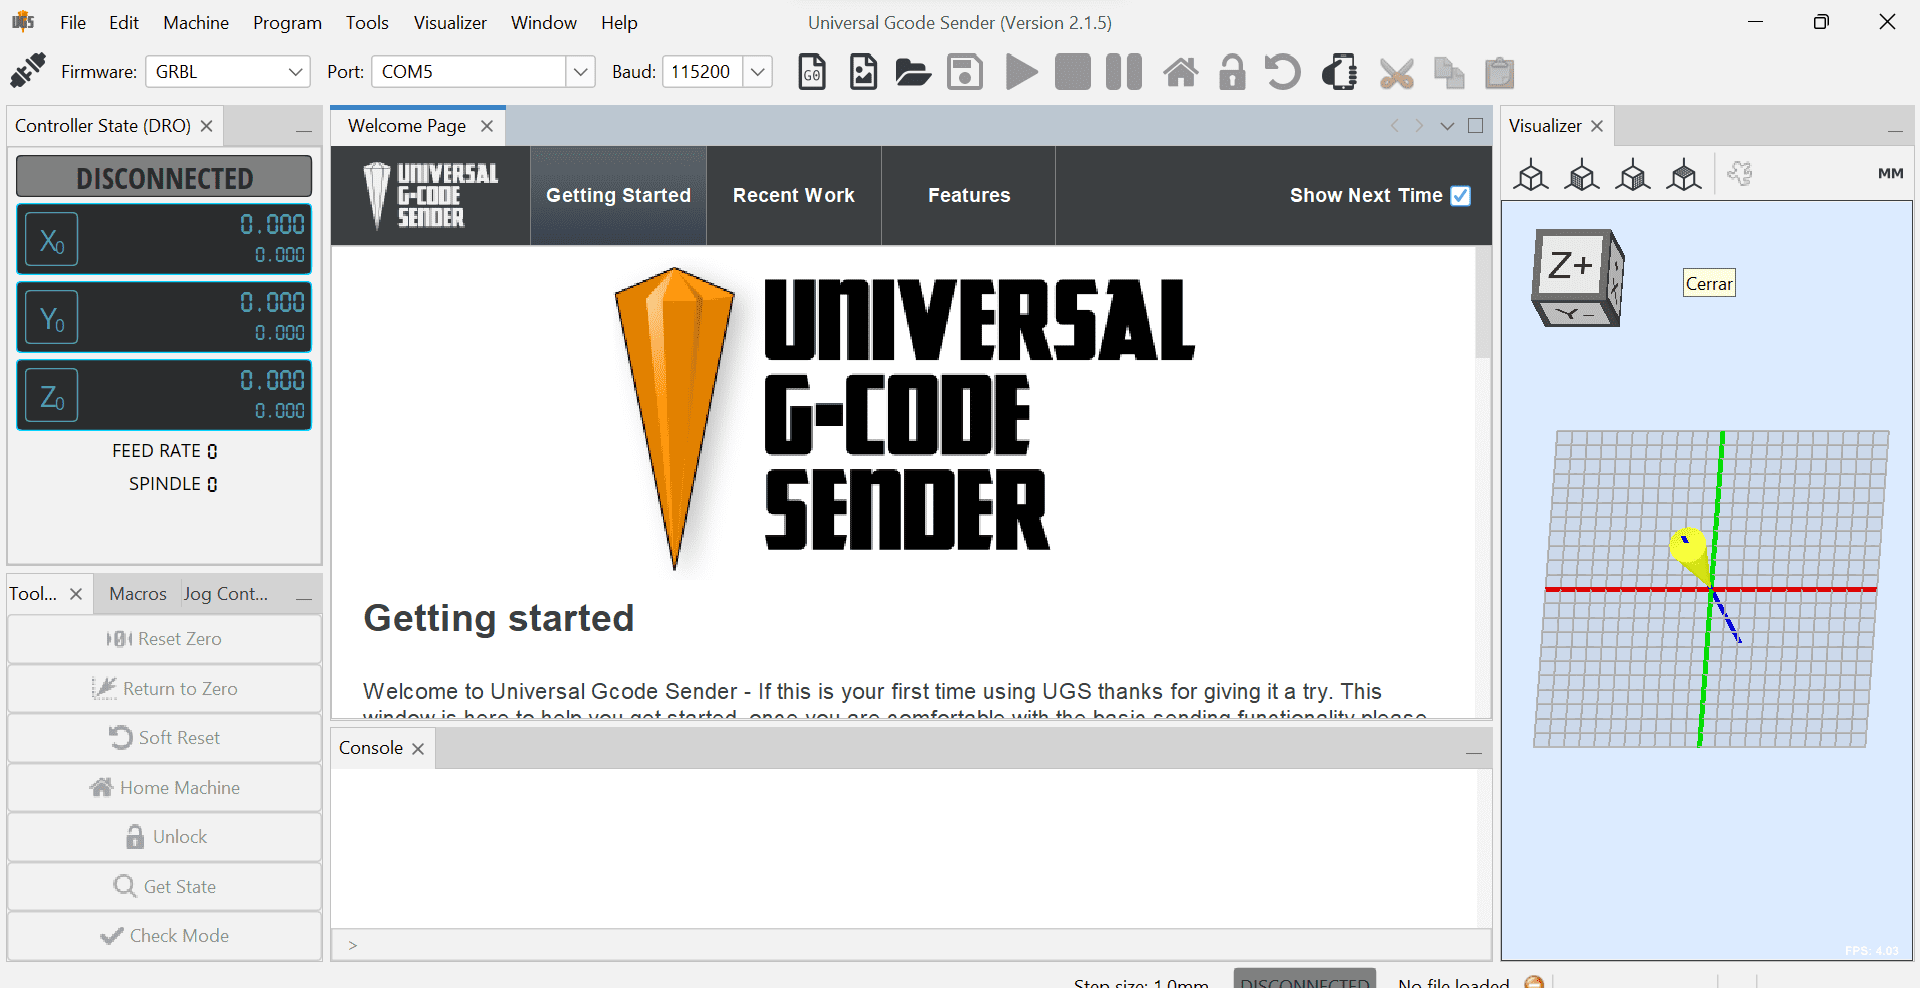The width and height of the screenshot is (1920, 988).
Task: Open the Window menu
Action: pos(544,22)
